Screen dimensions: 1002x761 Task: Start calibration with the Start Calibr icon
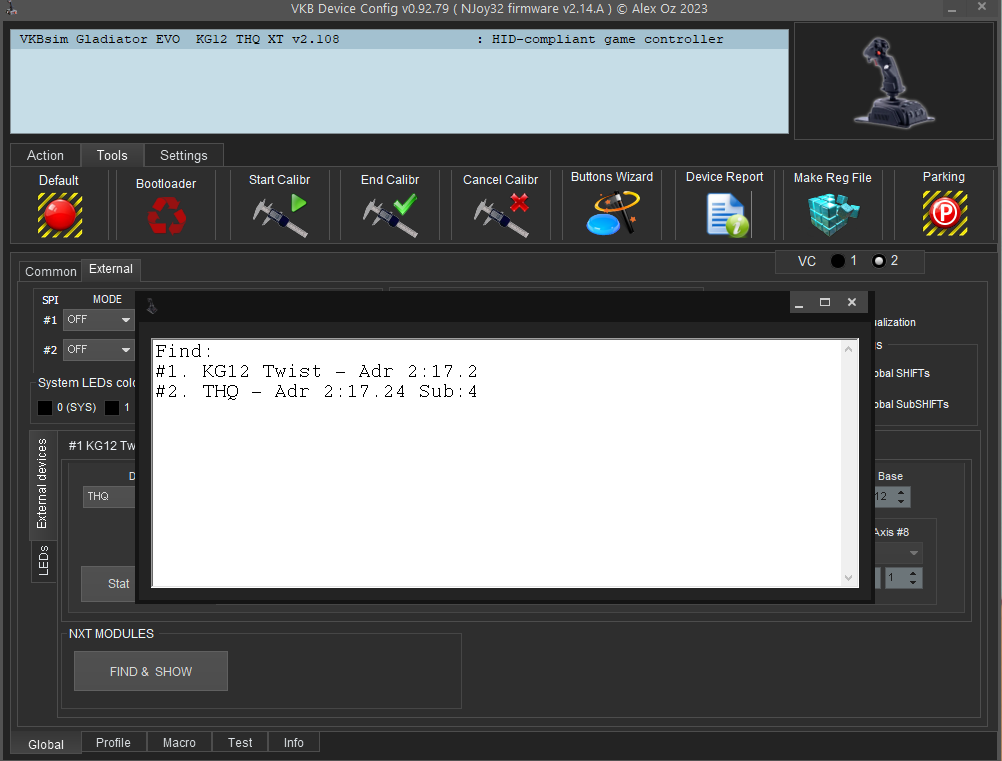tap(280, 215)
